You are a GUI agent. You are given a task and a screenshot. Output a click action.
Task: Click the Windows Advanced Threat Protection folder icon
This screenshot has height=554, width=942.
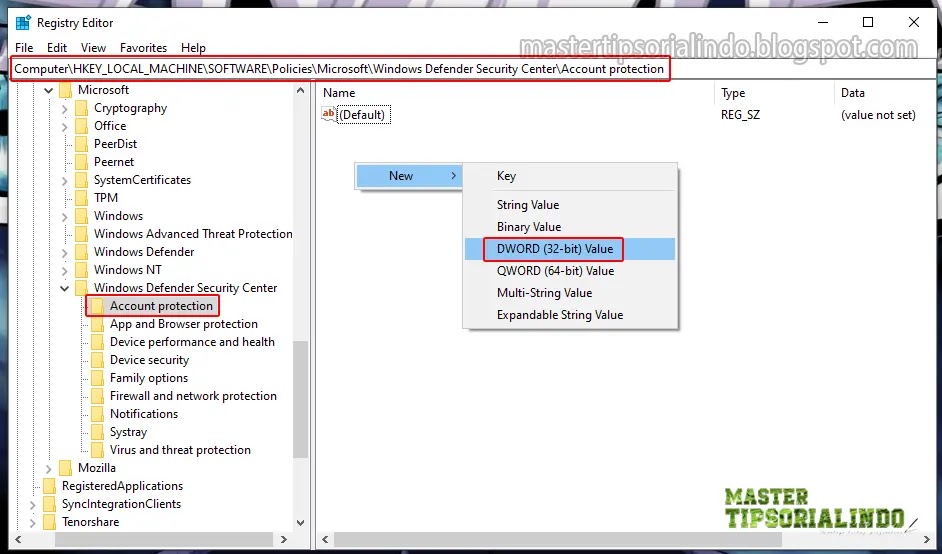point(81,234)
